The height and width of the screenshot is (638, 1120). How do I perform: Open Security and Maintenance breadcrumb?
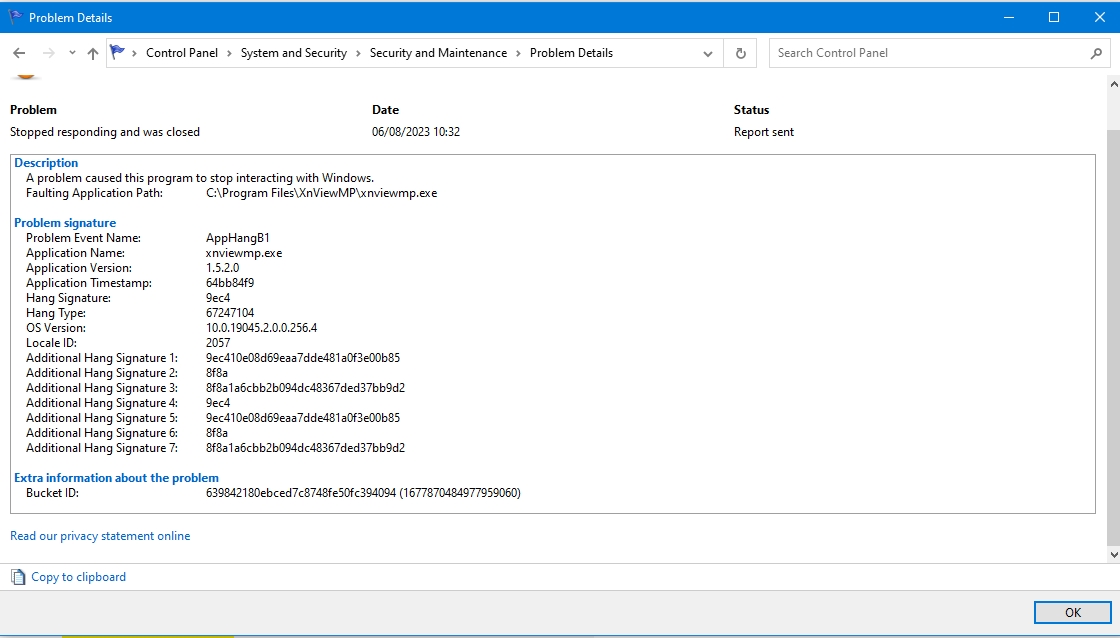(438, 53)
